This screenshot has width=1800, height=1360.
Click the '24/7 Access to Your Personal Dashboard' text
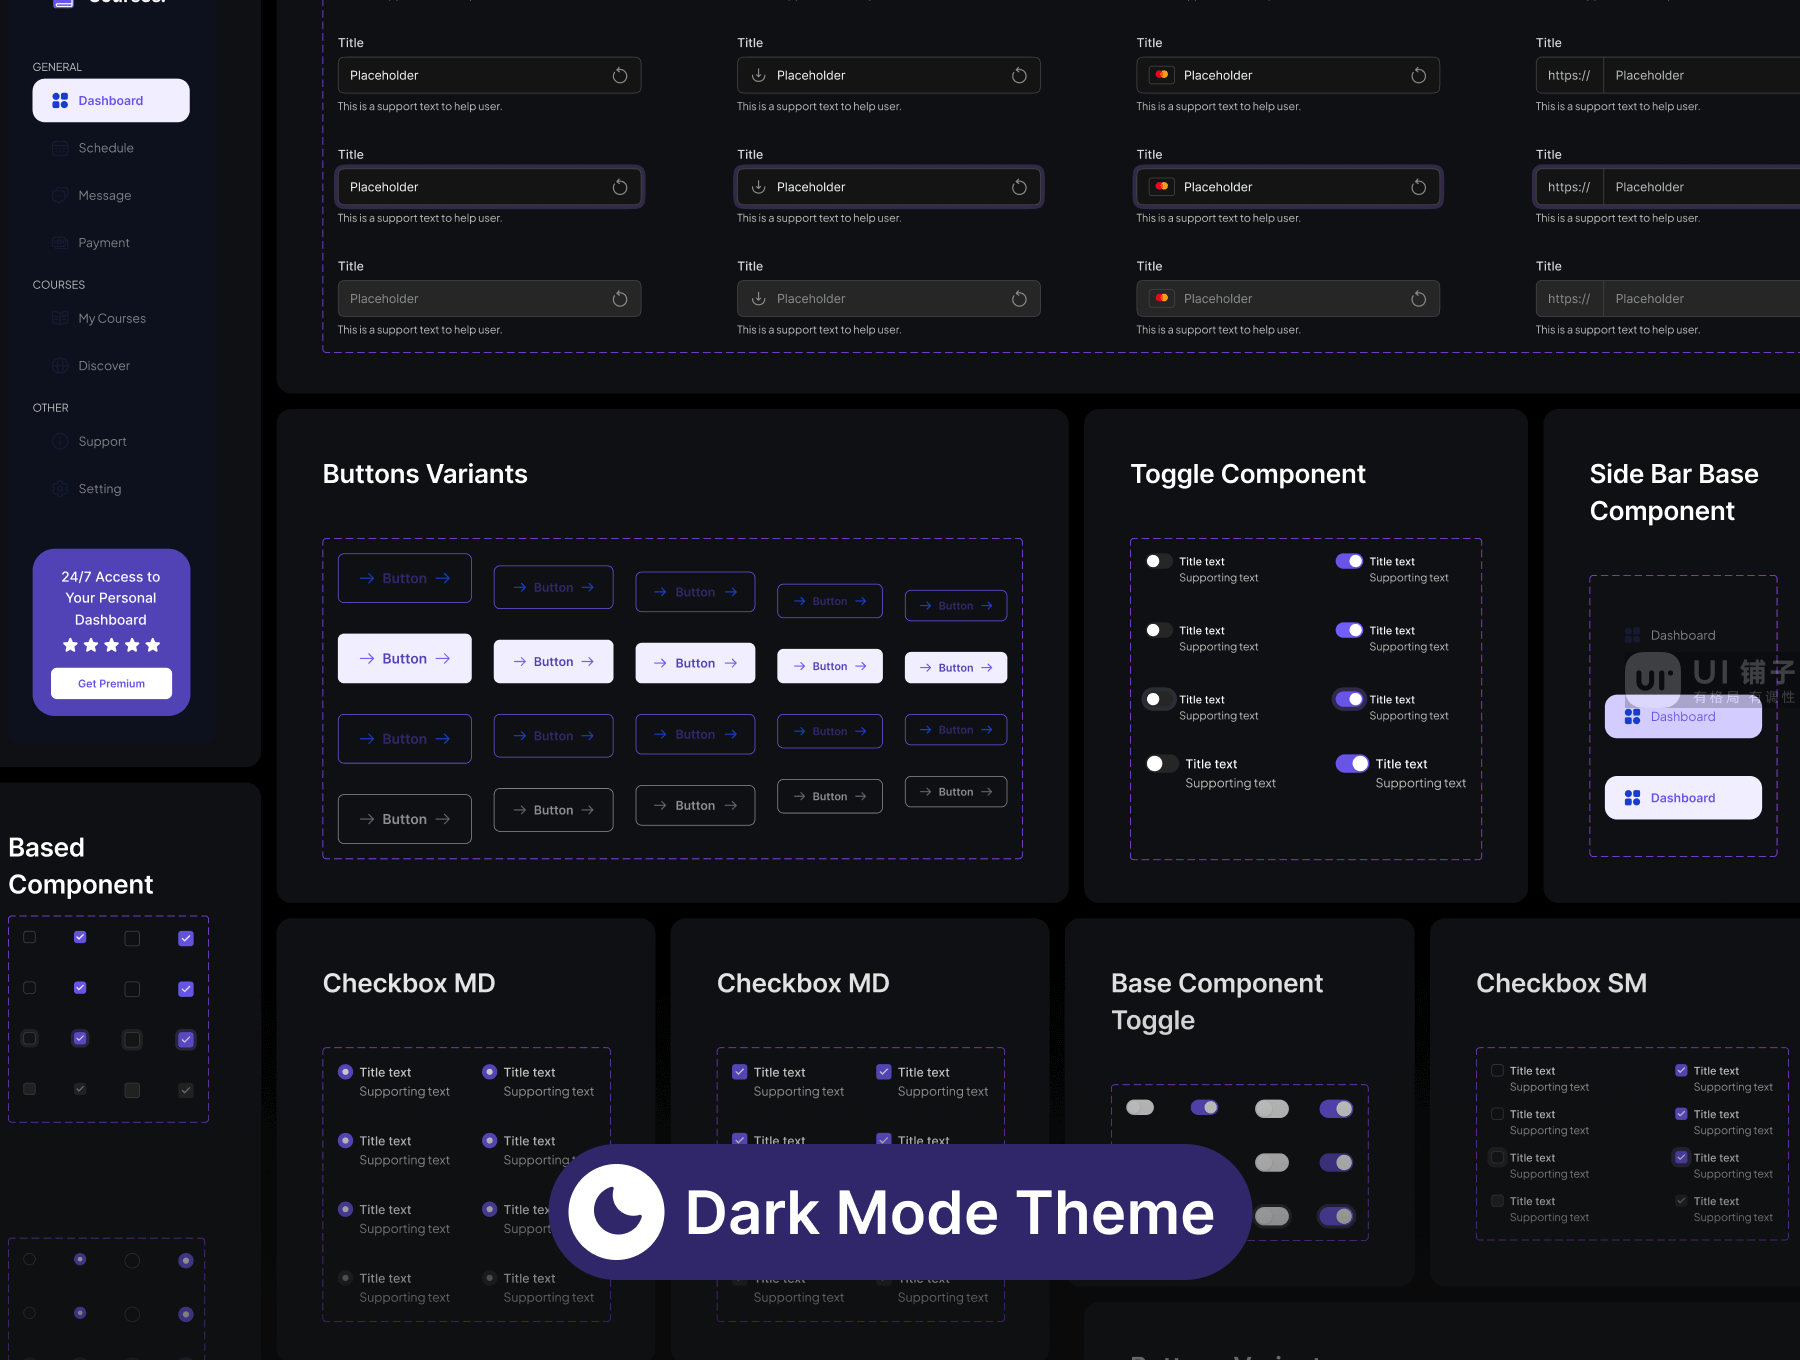[x=111, y=598]
